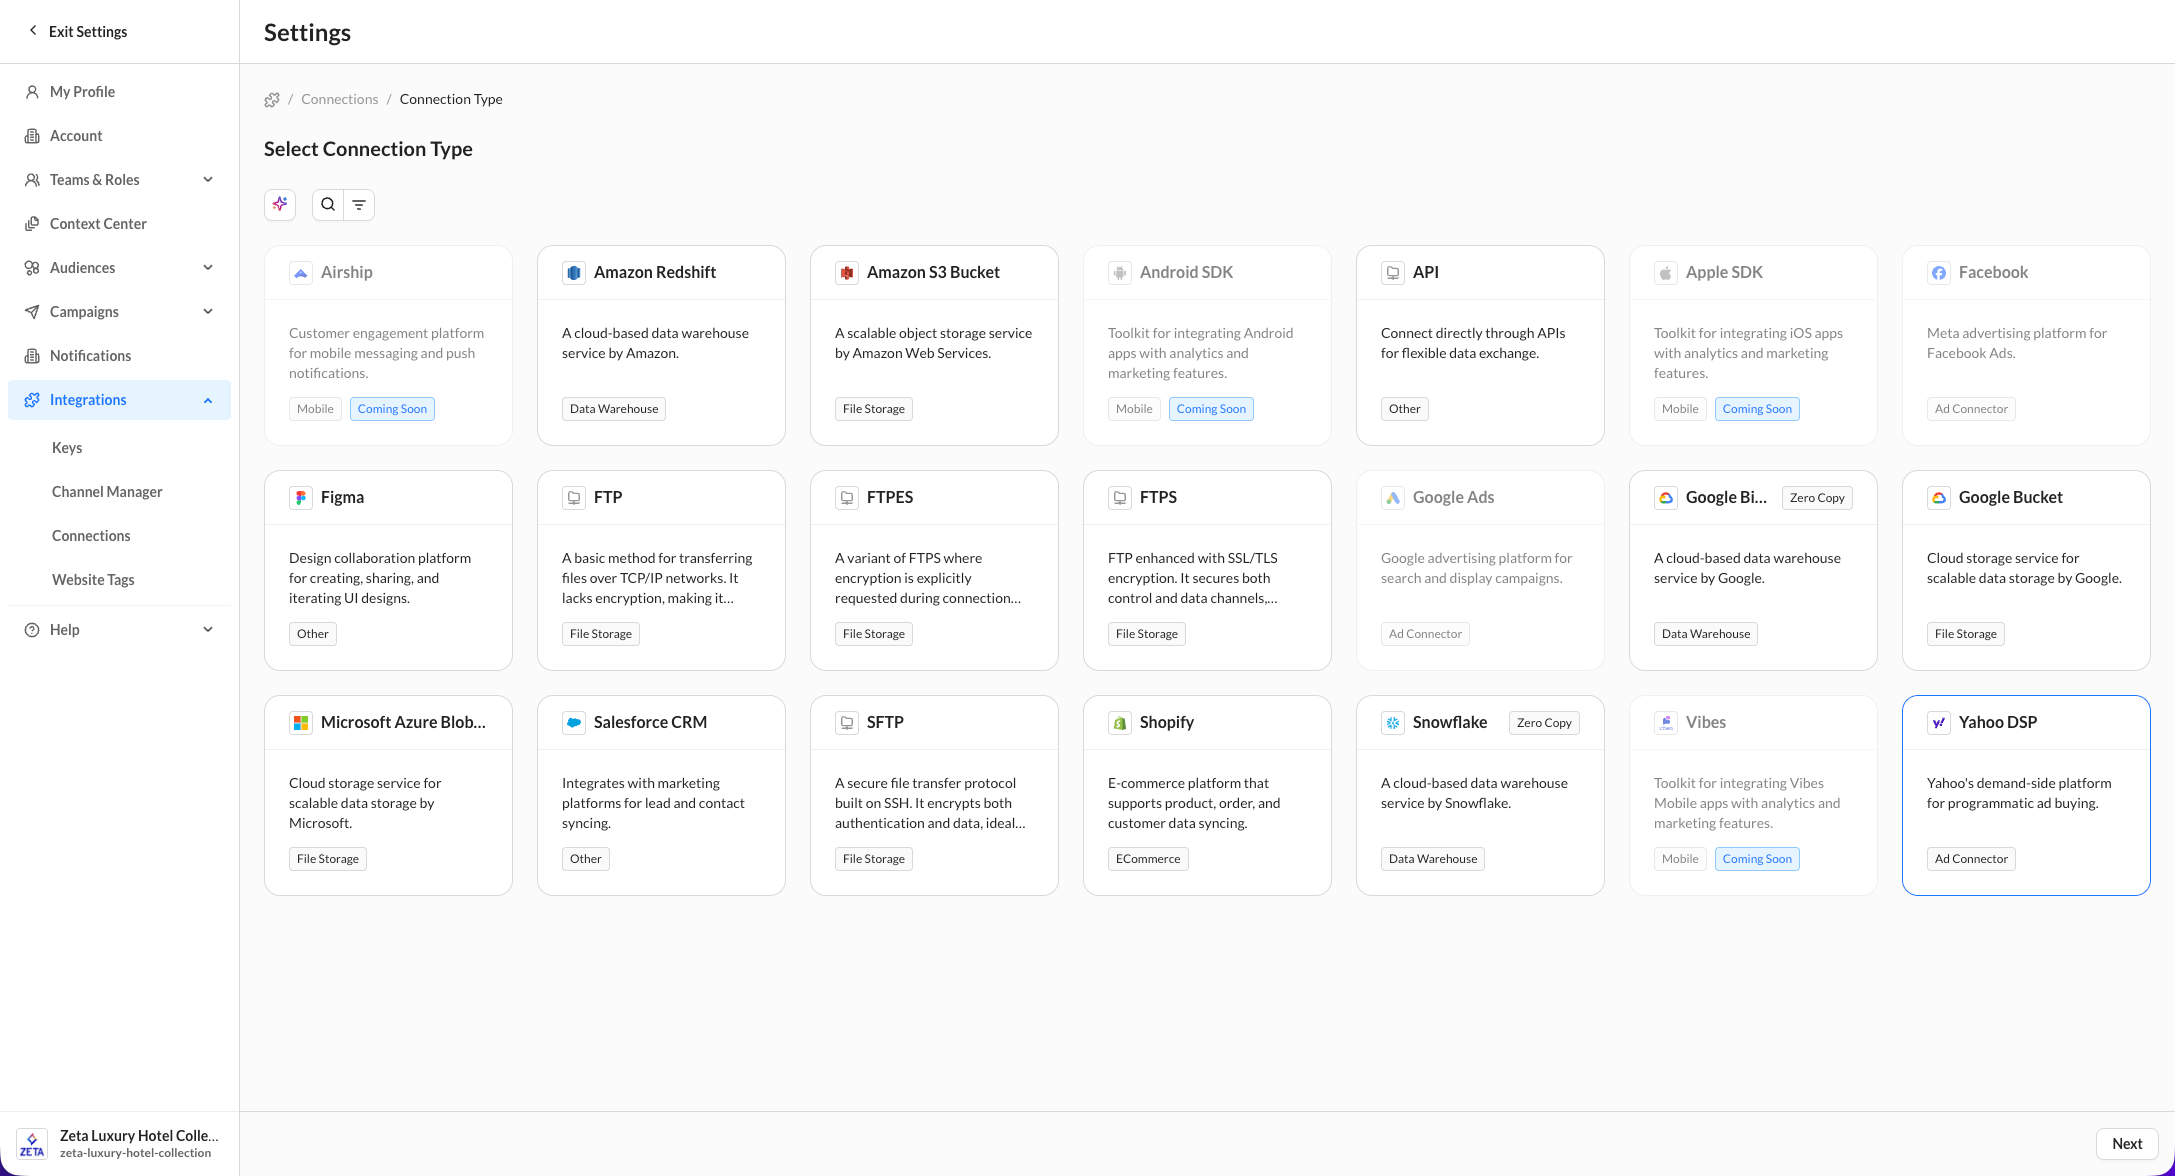Click the Zero Copy badge on Google BigQuery

click(1817, 498)
